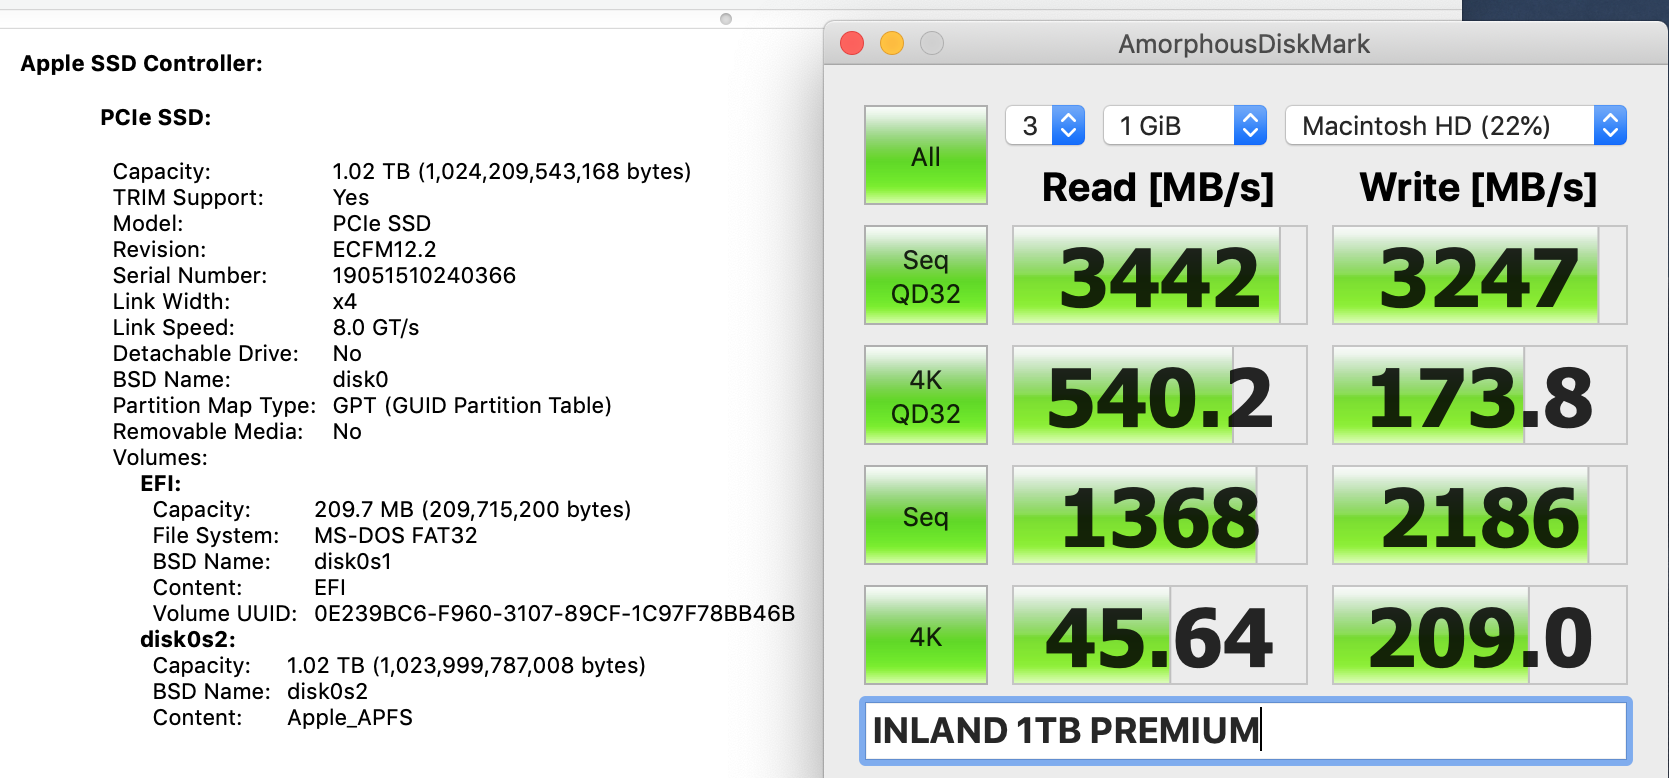Select the Content value Apple_APFS
Screen dimensions: 1669x778
pos(350,717)
